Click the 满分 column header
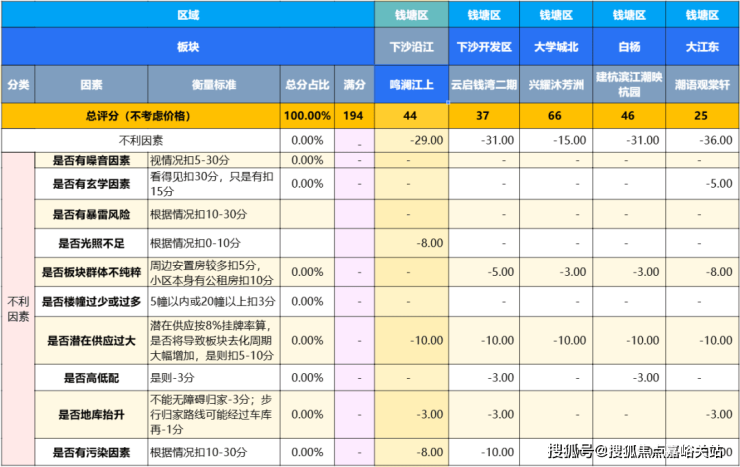The width and height of the screenshot is (740, 467). (x=354, y=84)
